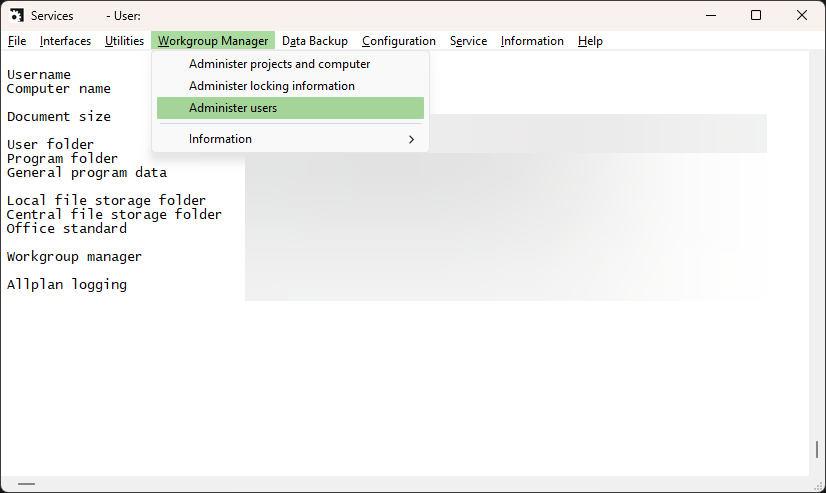Image resolution: width=826 pixels, height=493 pixels.
Task: Open the Service menu
Action: tap(468, 41)
